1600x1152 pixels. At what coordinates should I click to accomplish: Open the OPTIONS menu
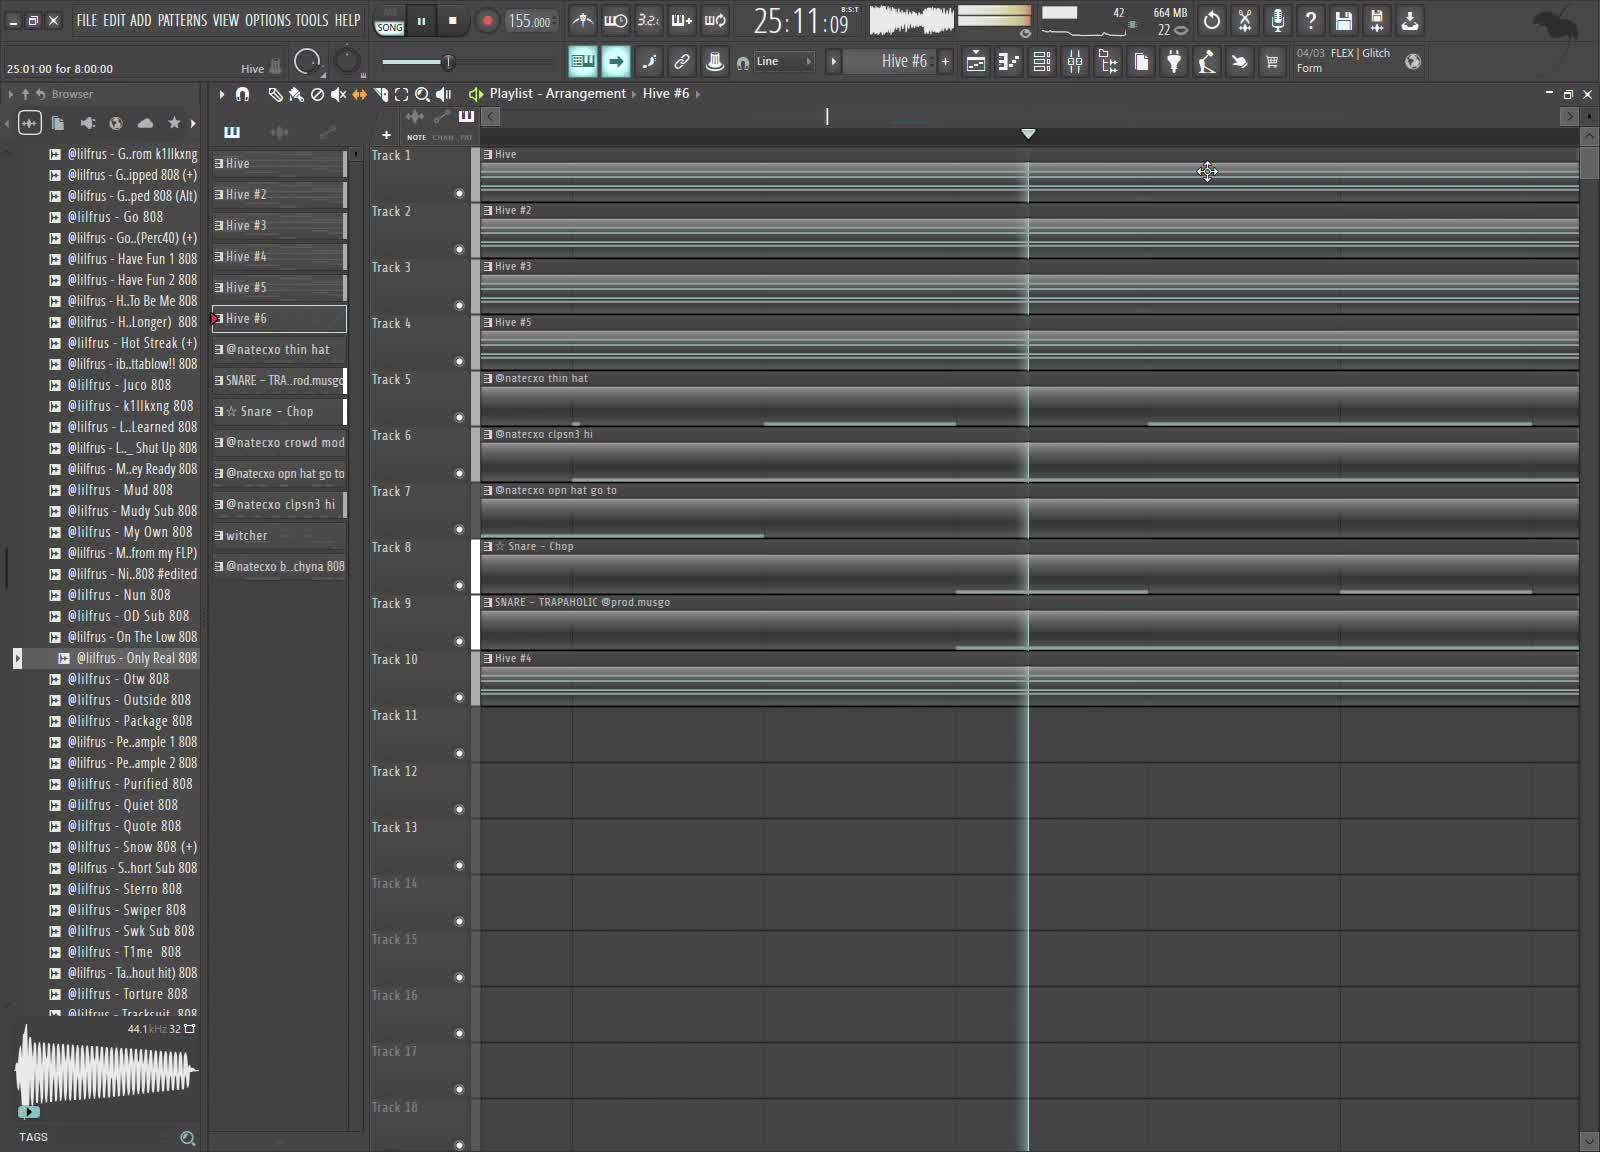point(268,20)
